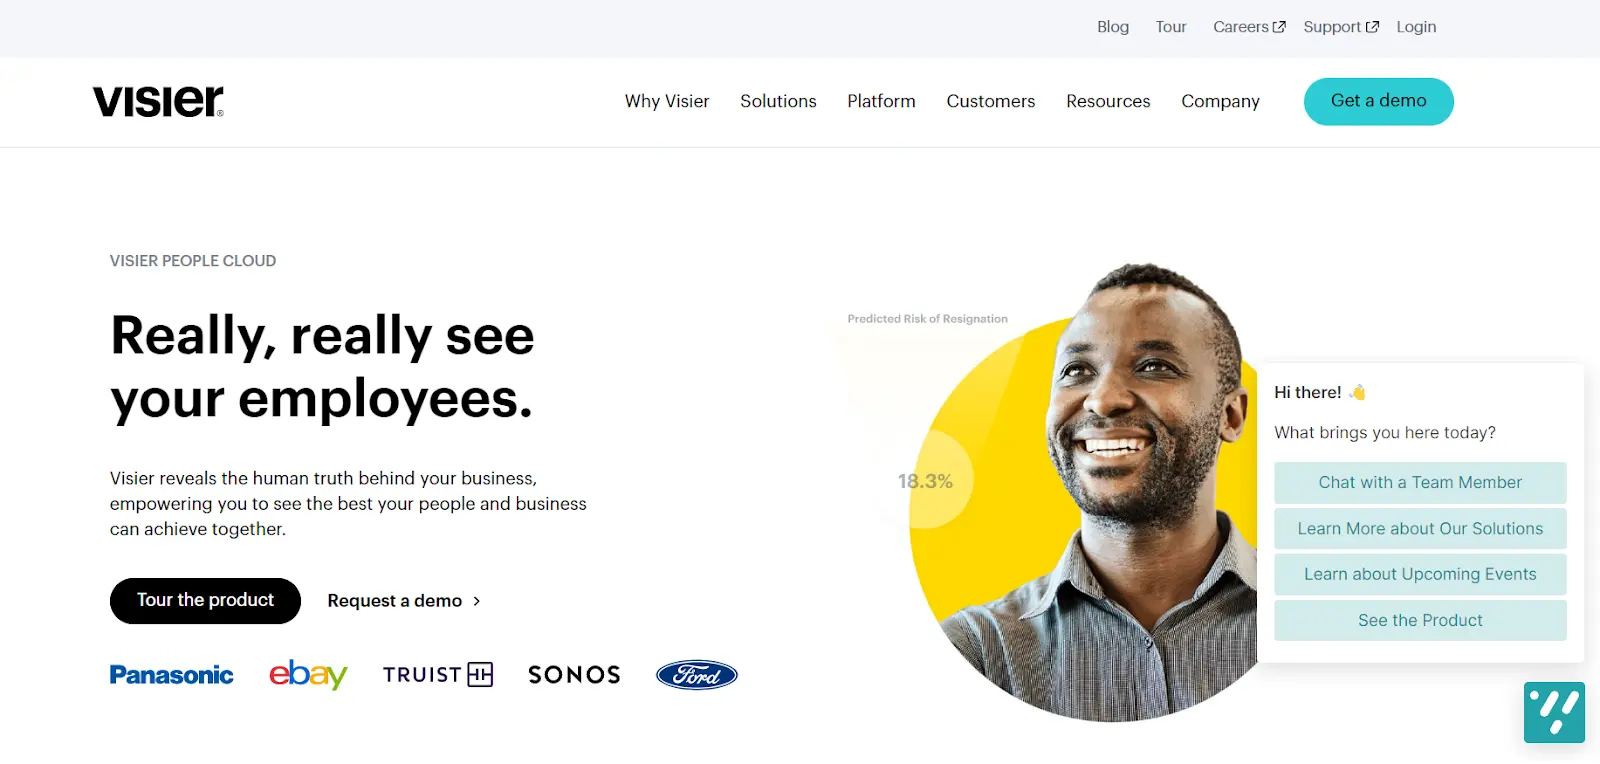Open the chat widget icon

(x=1554, y=712)
